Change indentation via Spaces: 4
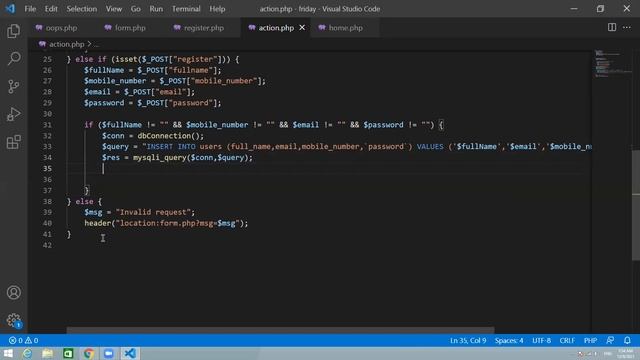The width and height of the screenshot is (640, 360). coord(509,340)
